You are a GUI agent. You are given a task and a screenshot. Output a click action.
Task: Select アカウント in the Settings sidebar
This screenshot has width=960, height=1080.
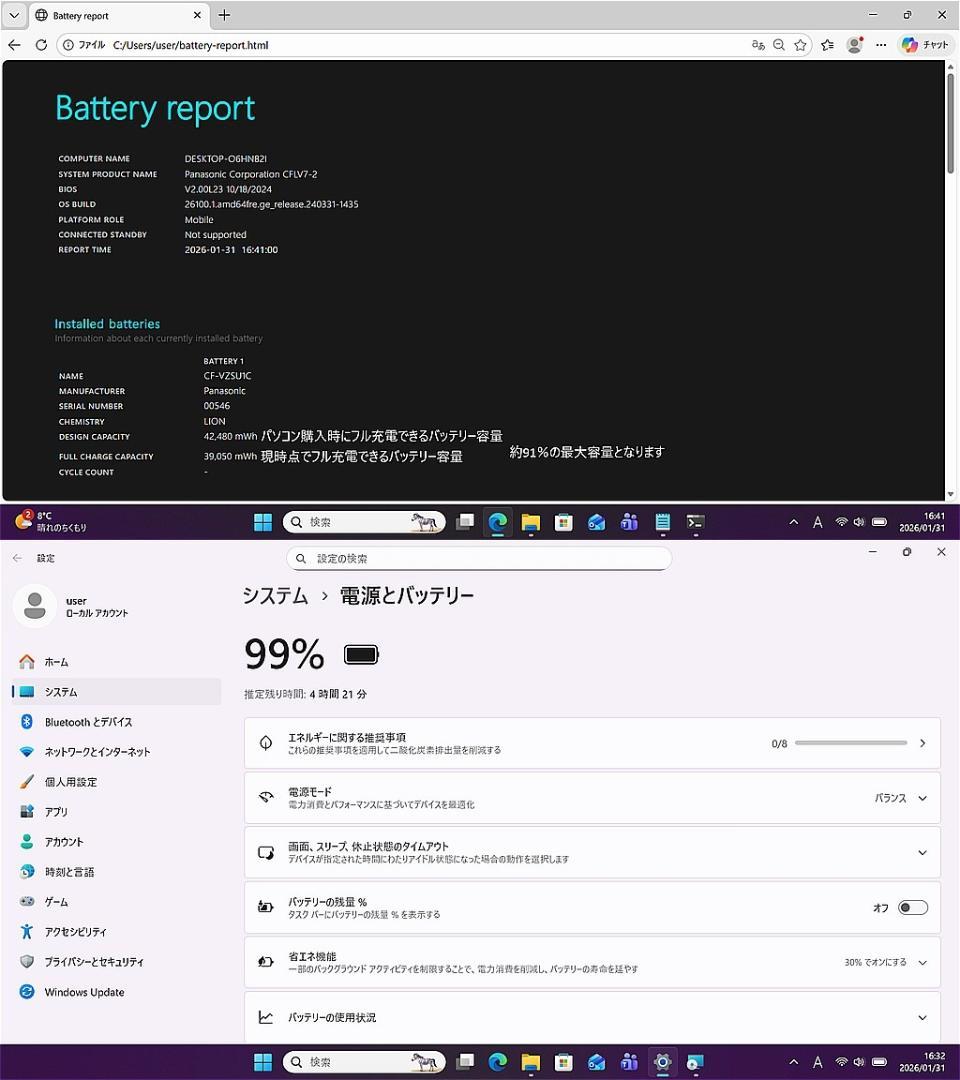[x=72, y=841]
